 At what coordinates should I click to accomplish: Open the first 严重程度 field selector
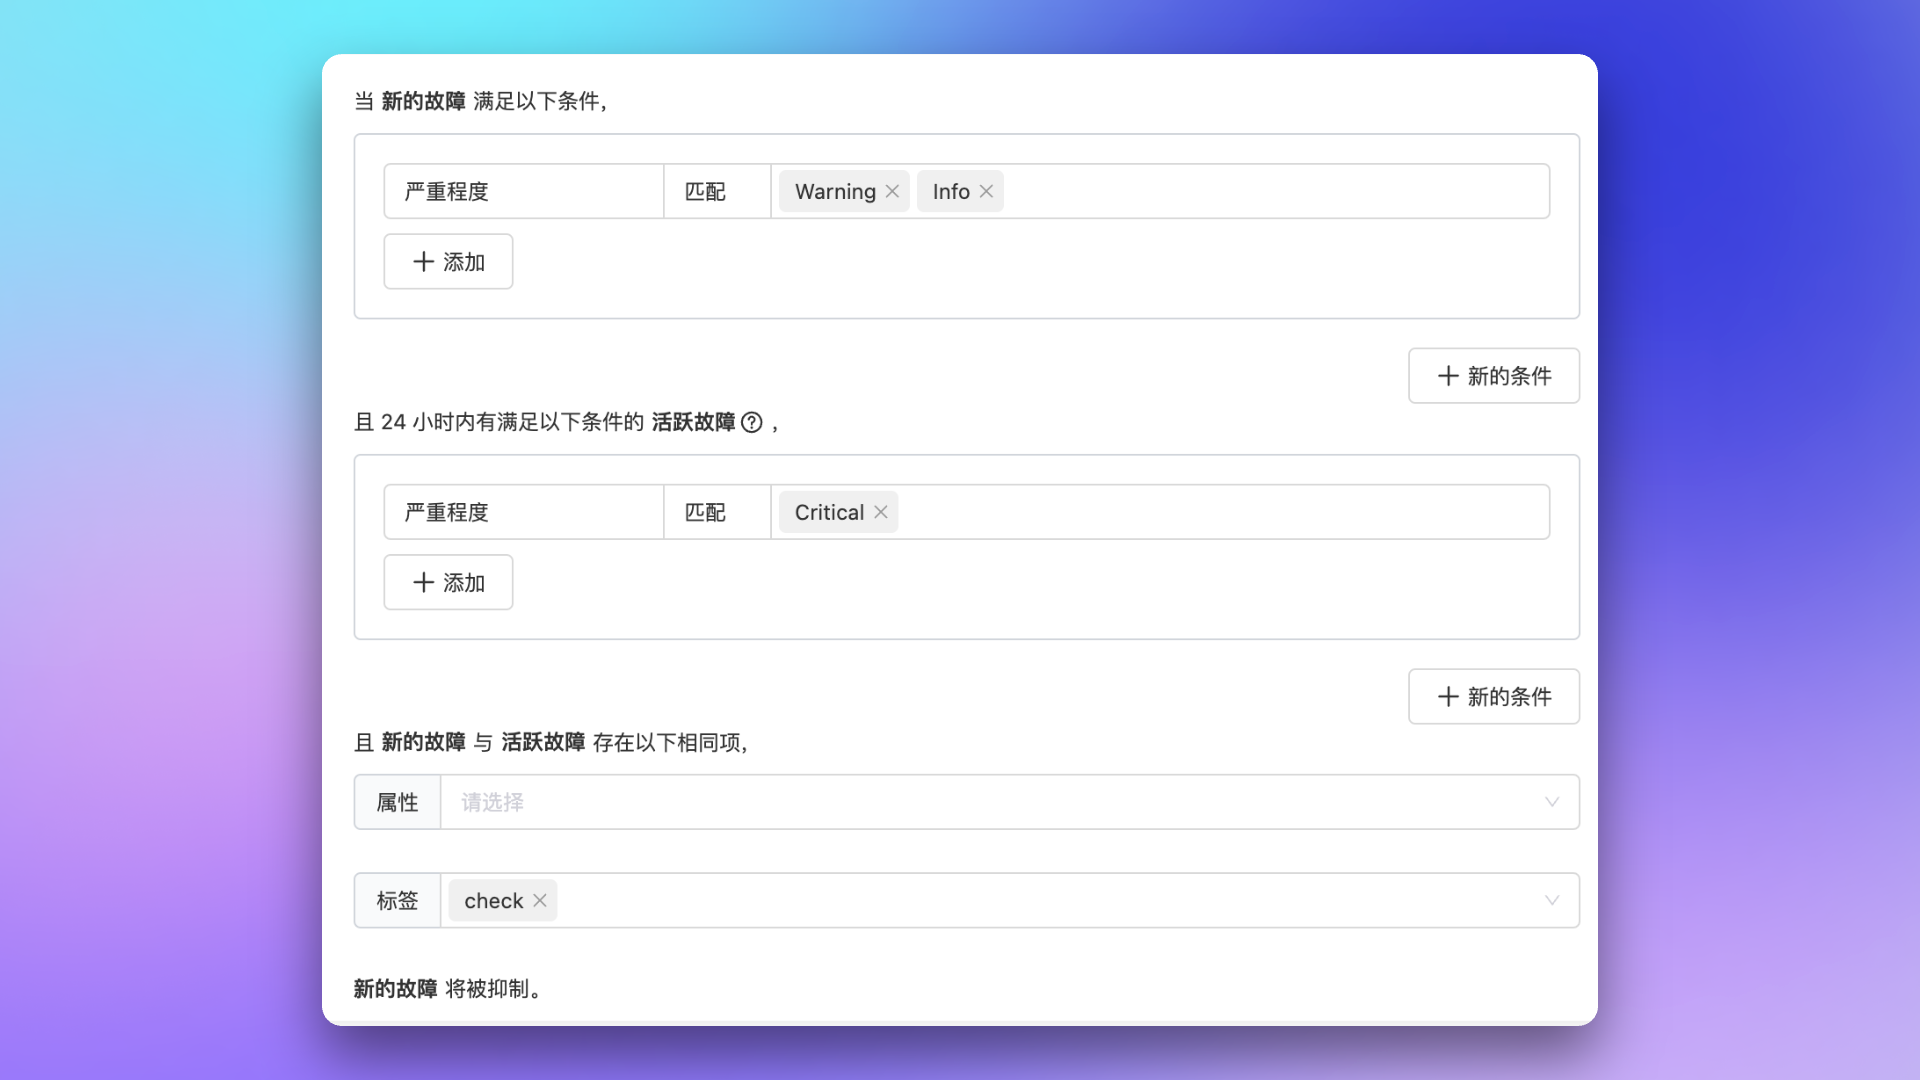(x=523, y=191)
